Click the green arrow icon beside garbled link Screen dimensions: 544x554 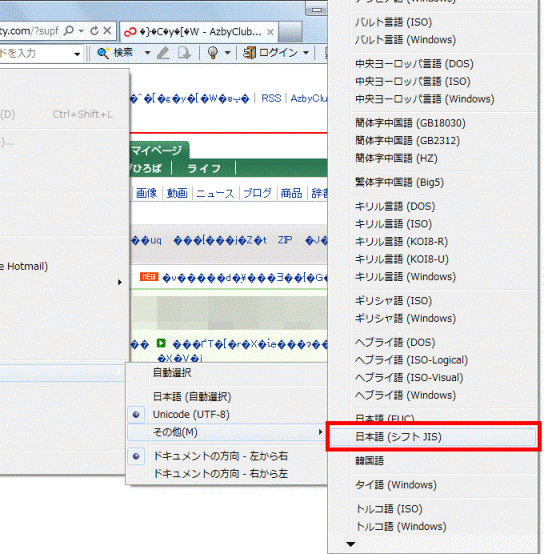point(161,343)
